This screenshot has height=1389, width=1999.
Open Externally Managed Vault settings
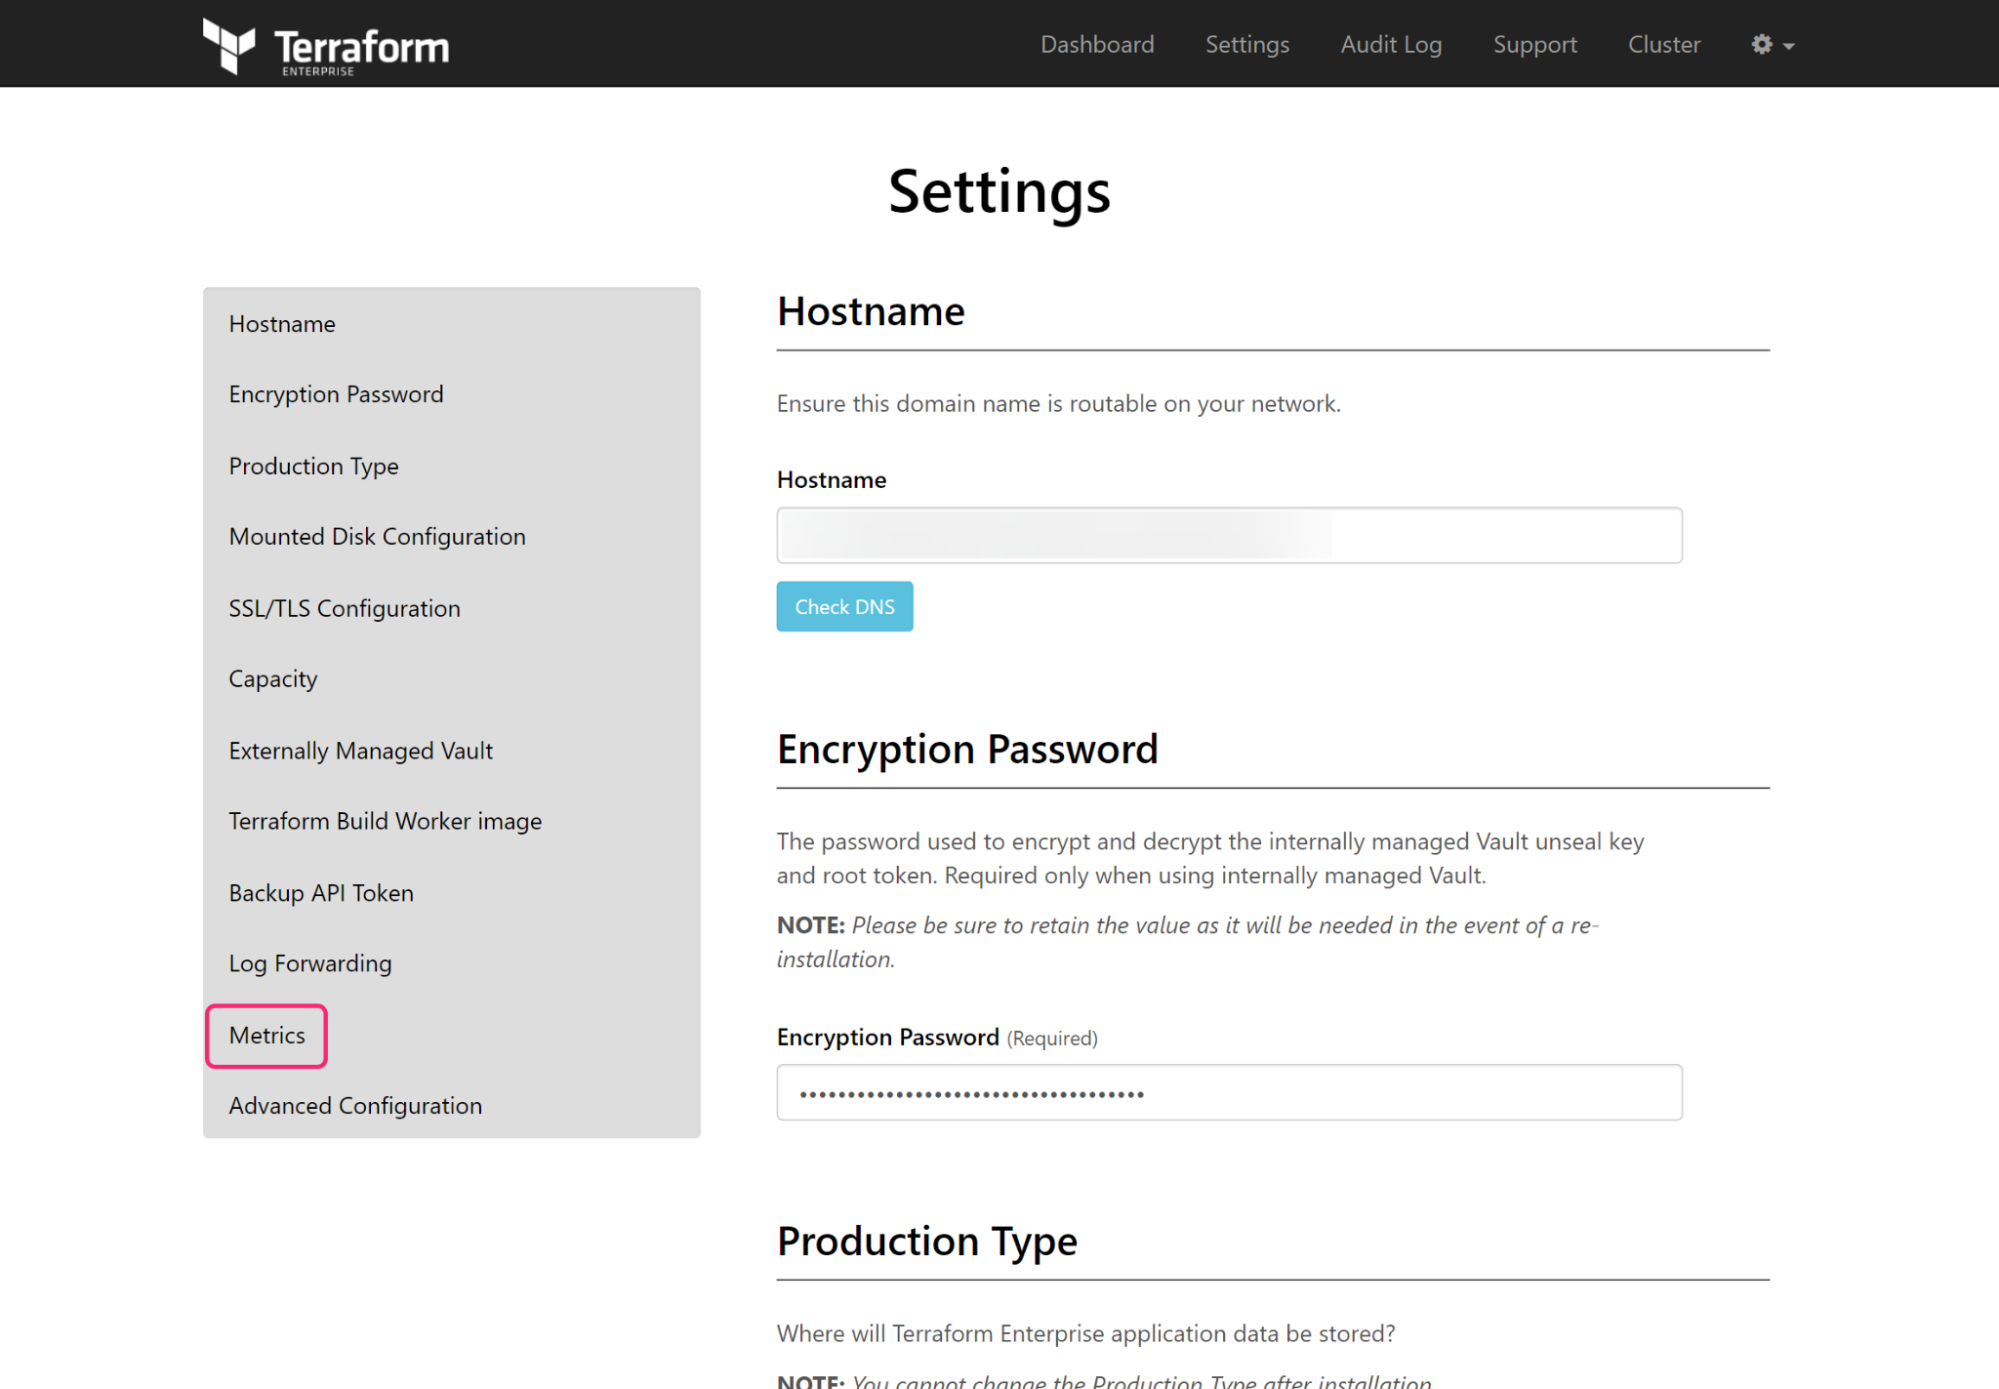click(x=360, y=750)
